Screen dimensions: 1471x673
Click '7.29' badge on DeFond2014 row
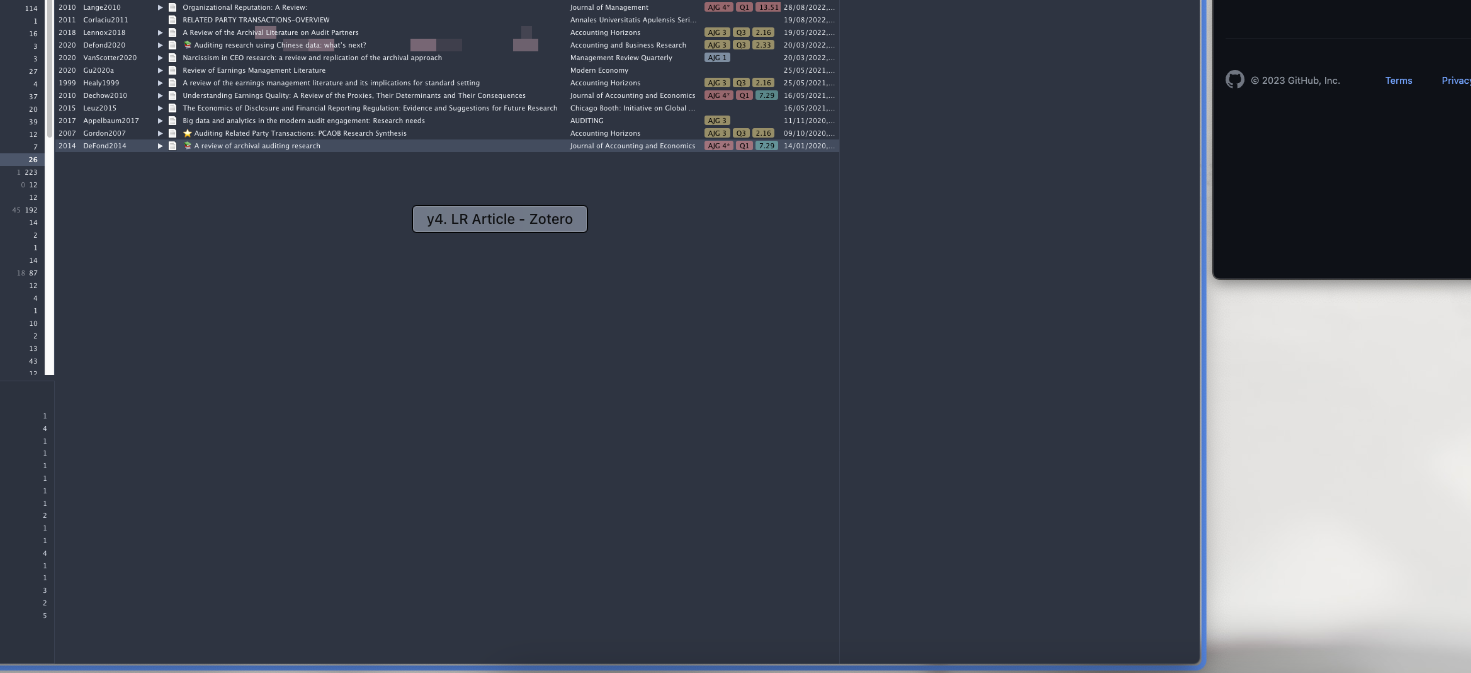tap(767, 145)
